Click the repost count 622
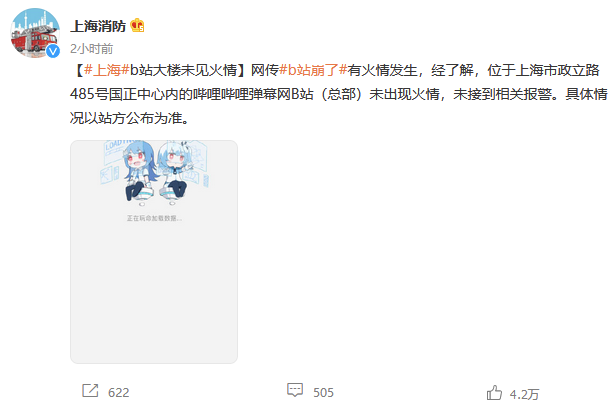 (118, 392)
